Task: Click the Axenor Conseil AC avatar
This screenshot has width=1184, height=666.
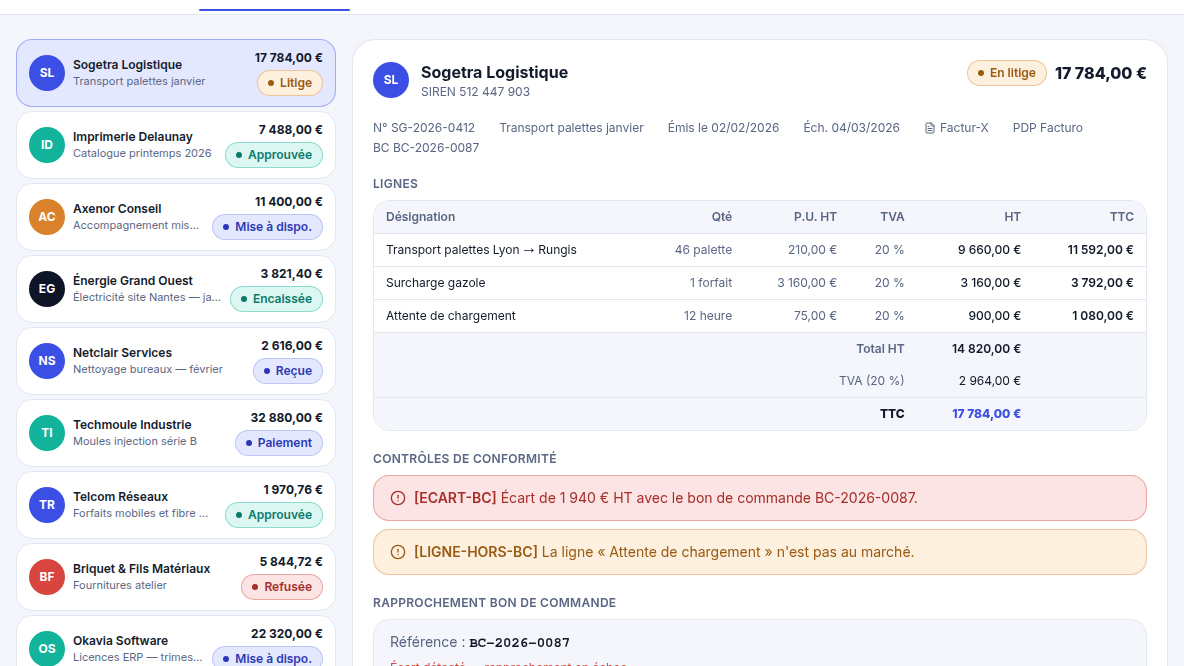Action: point(47,217)
